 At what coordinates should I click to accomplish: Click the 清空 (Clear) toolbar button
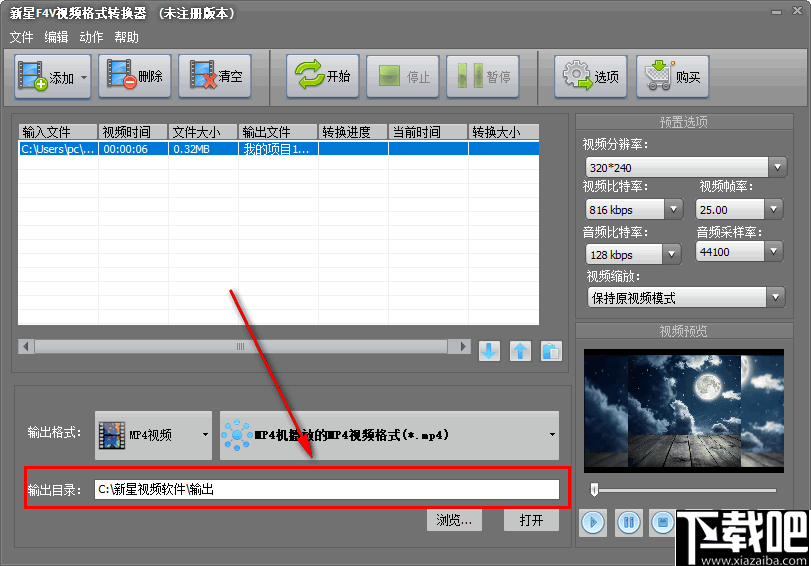pyautogui.click(x=215, y=76)
